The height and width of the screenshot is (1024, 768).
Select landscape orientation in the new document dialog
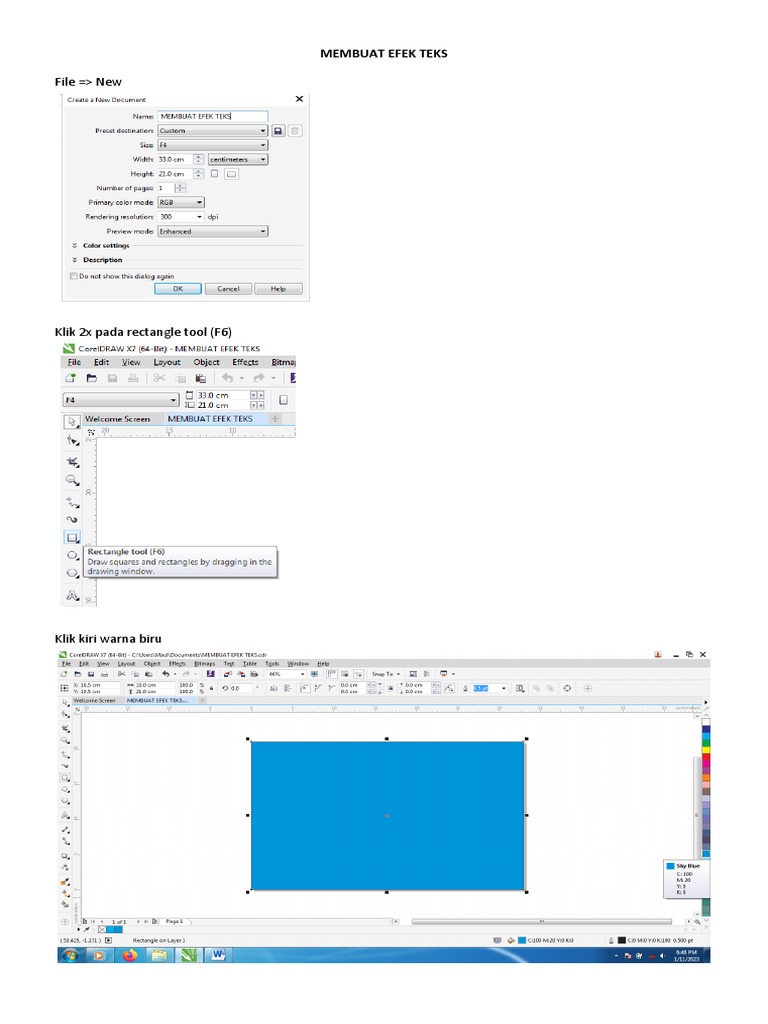click(x=231, y=174)
